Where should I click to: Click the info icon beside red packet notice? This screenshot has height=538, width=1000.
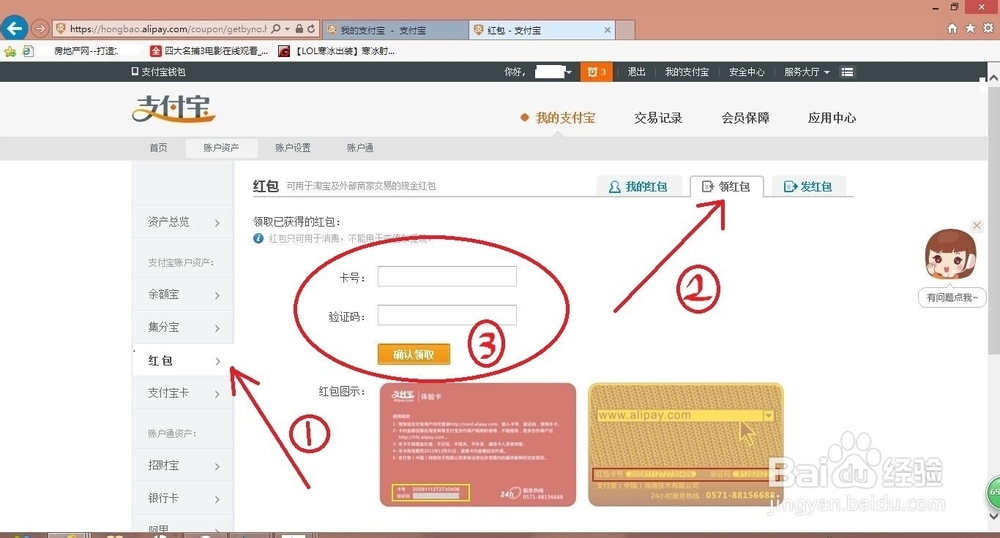click(x=258, y=238)
